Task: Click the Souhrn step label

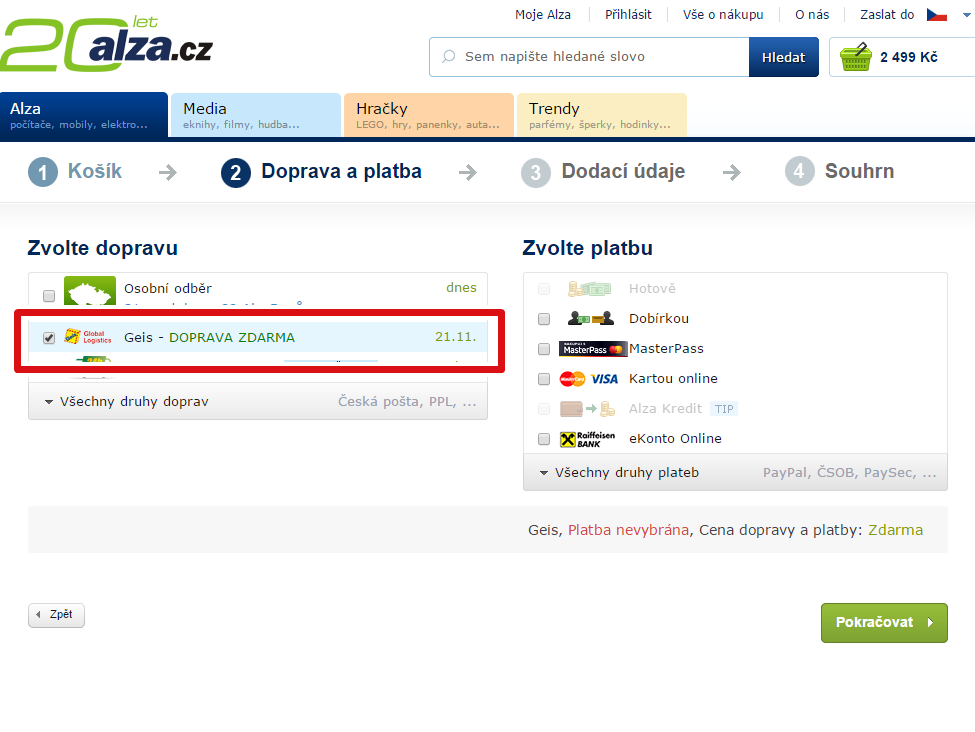Action: (x=859, y=171)
